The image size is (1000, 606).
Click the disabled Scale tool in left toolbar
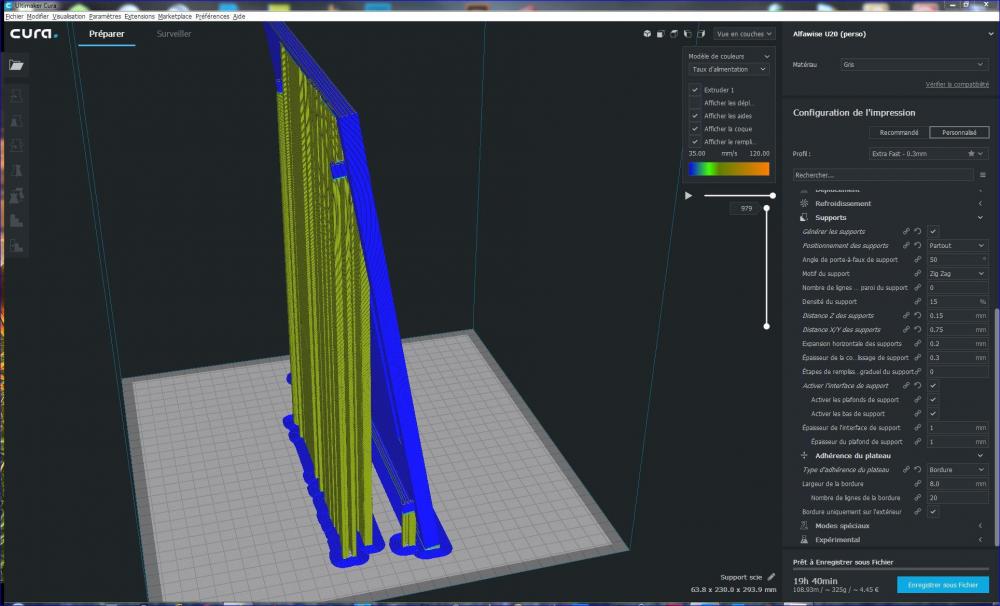click(x=17, y=121)
